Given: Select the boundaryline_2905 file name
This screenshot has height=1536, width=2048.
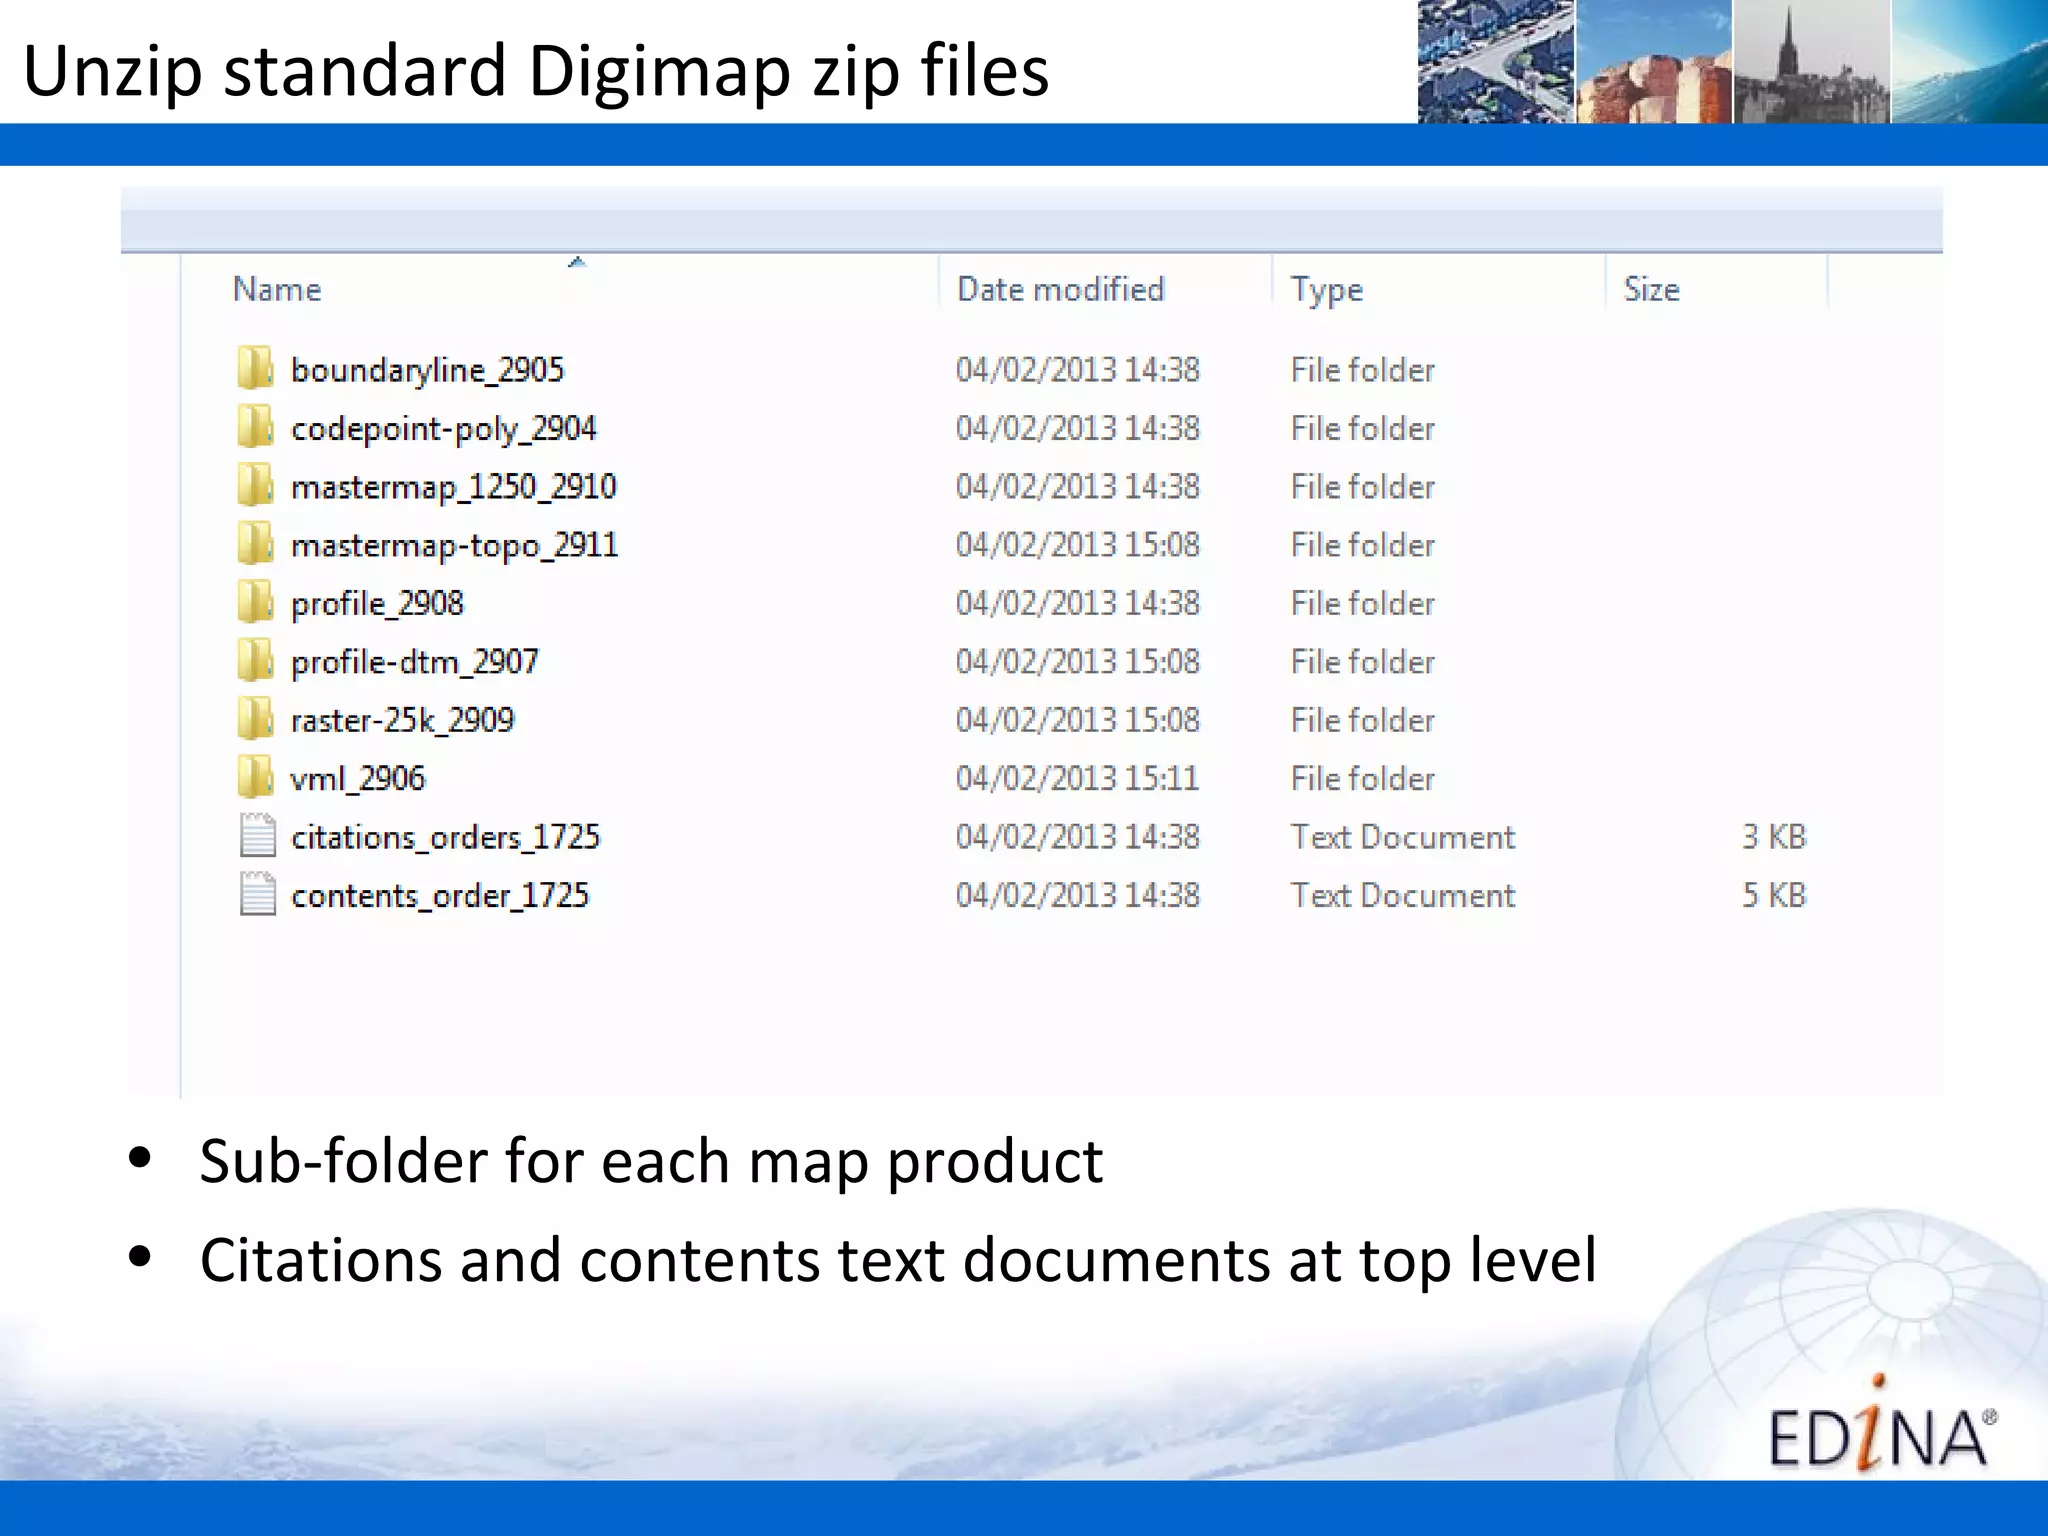Looking at the screenshot, I should [x=428, y=370].
